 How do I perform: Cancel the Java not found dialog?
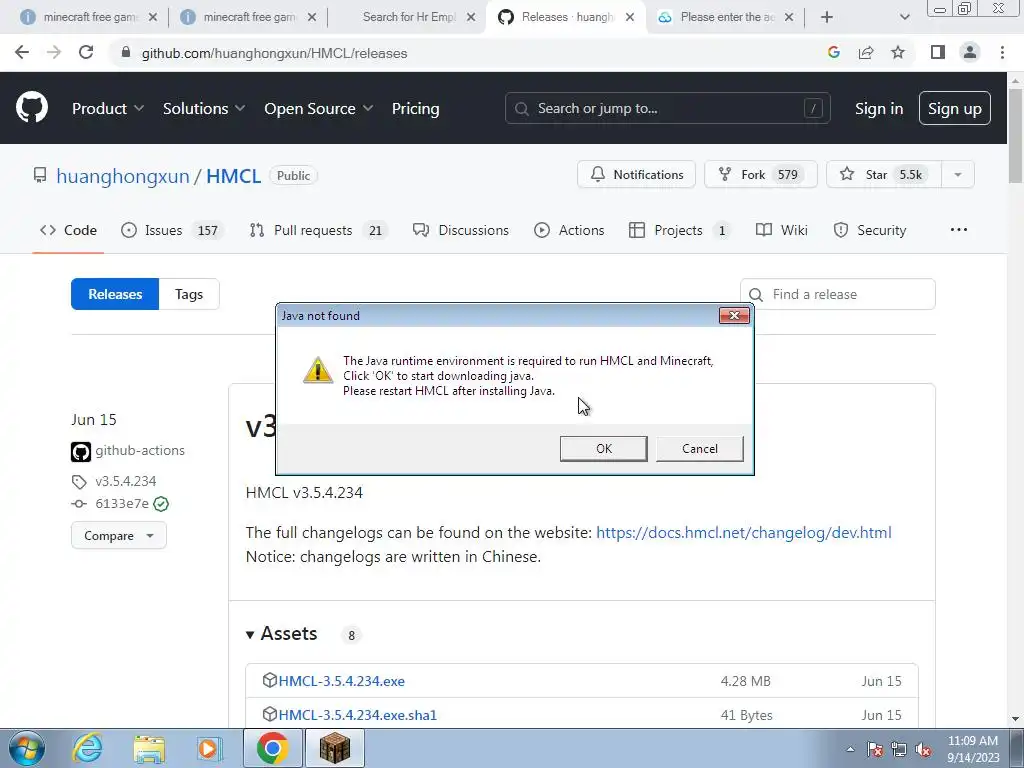pos(699,449)
